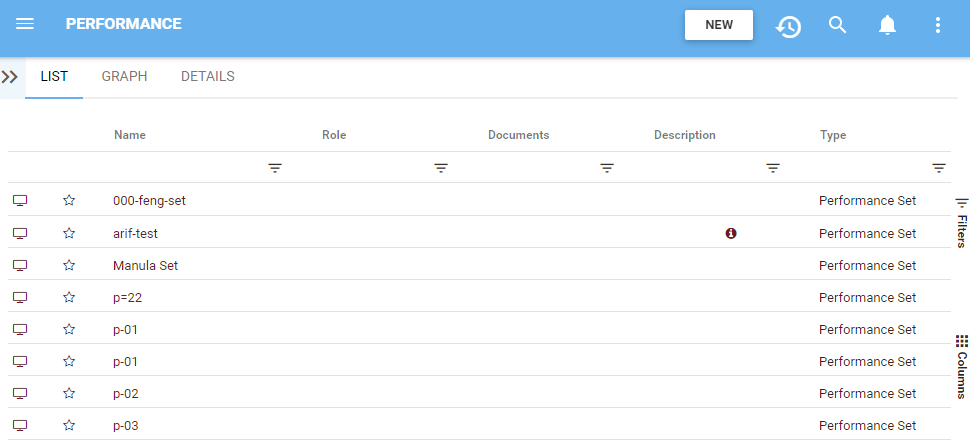Open the Role column filter icon

pos(441,168)
